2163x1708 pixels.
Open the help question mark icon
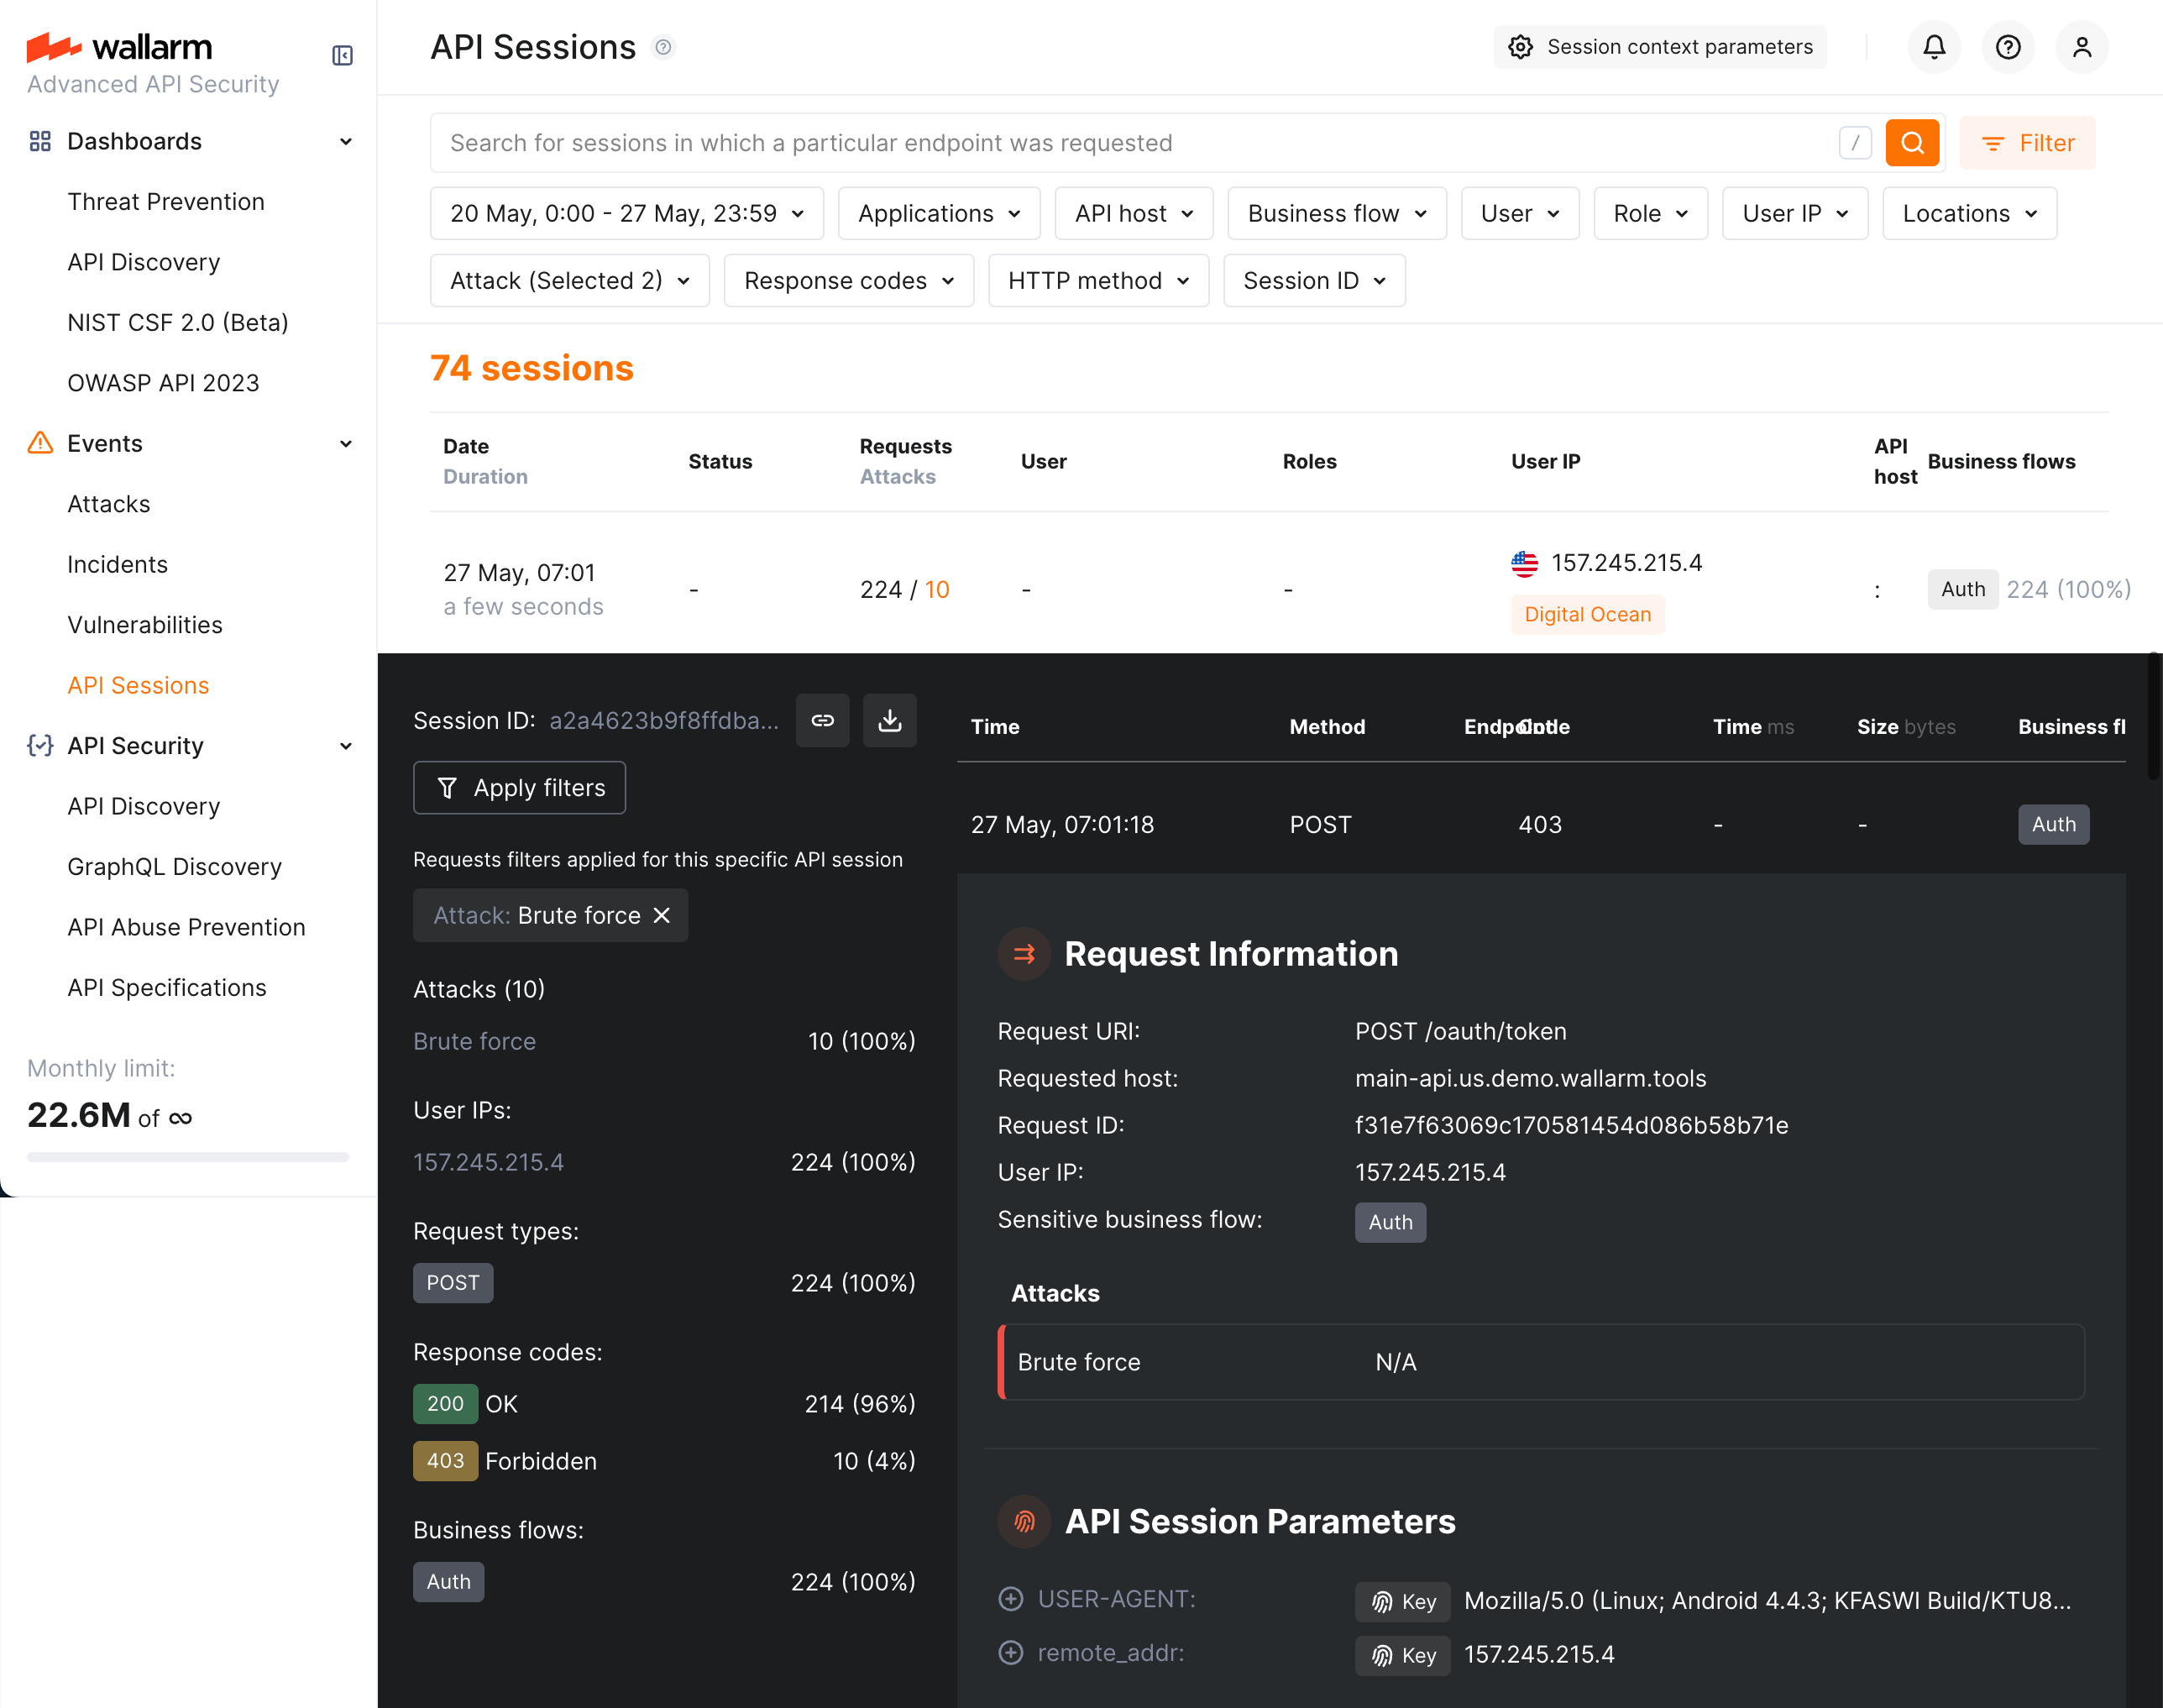click(x=2008, y=47)
